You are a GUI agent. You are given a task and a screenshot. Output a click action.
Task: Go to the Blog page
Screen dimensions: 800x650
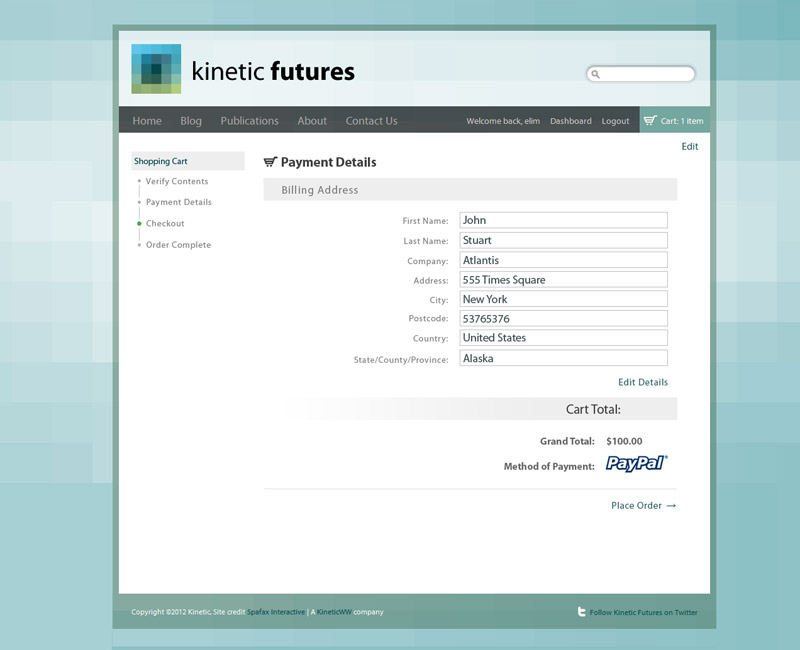tap(191, 121)
